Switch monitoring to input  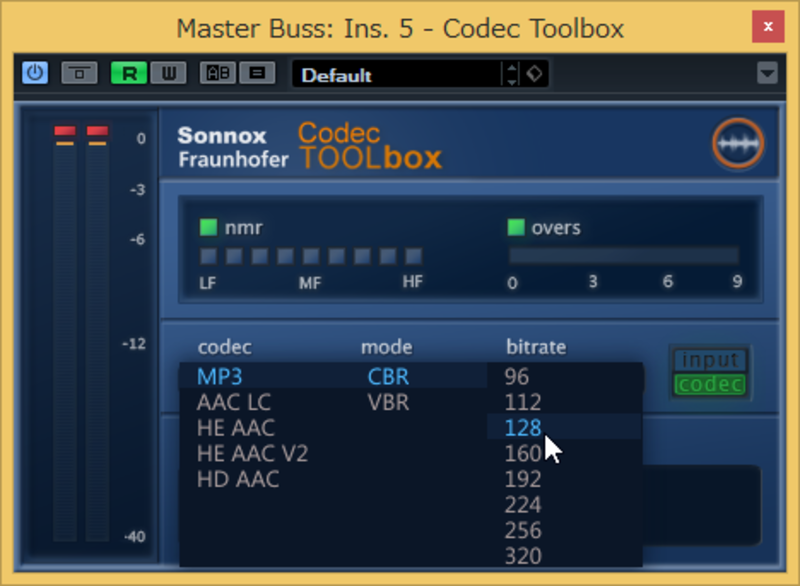tap(710, 360)
